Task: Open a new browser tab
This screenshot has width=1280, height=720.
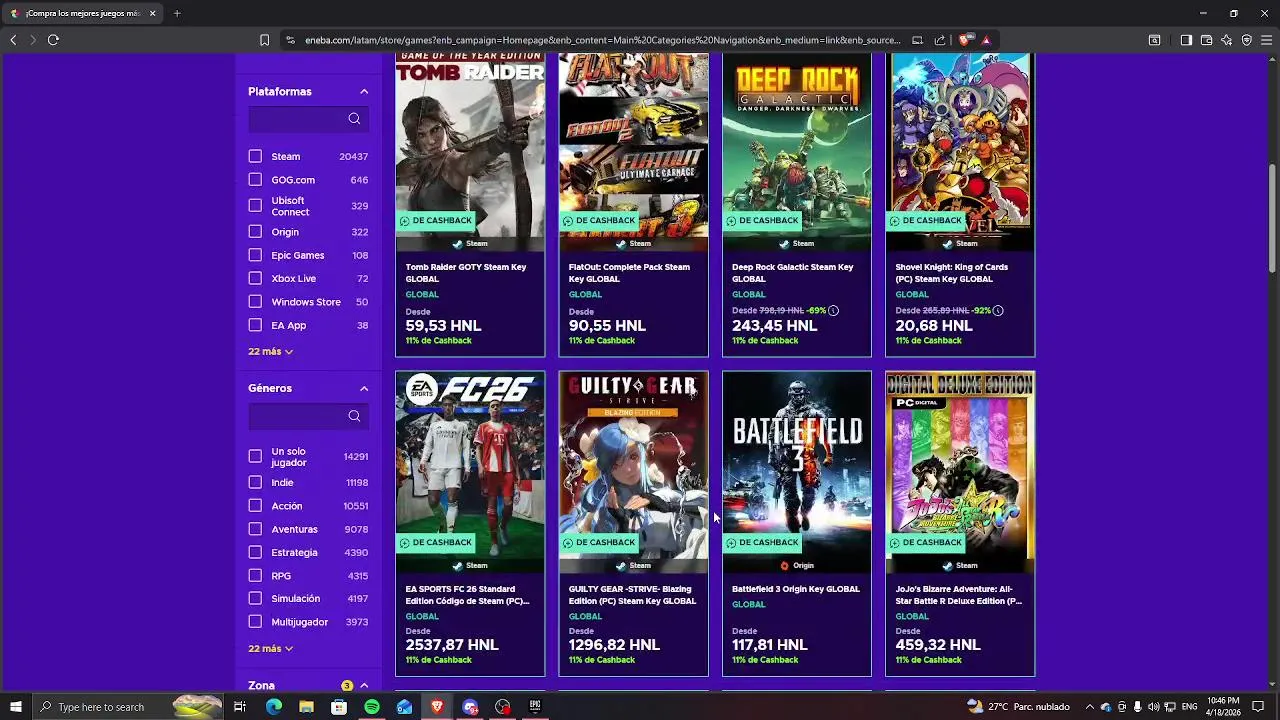Action: [x=177, y=13]
